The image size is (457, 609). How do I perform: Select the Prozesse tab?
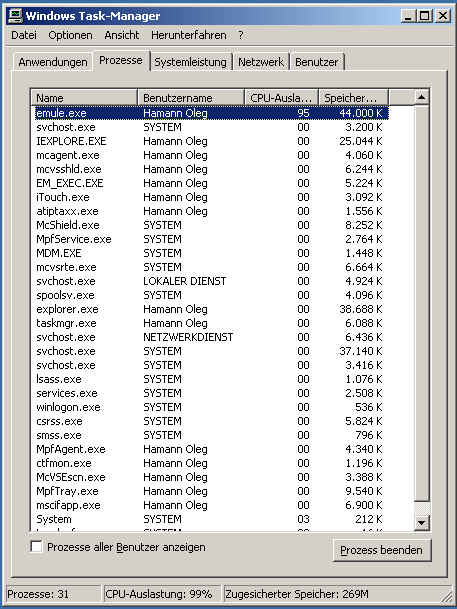(x=121, y=61)
